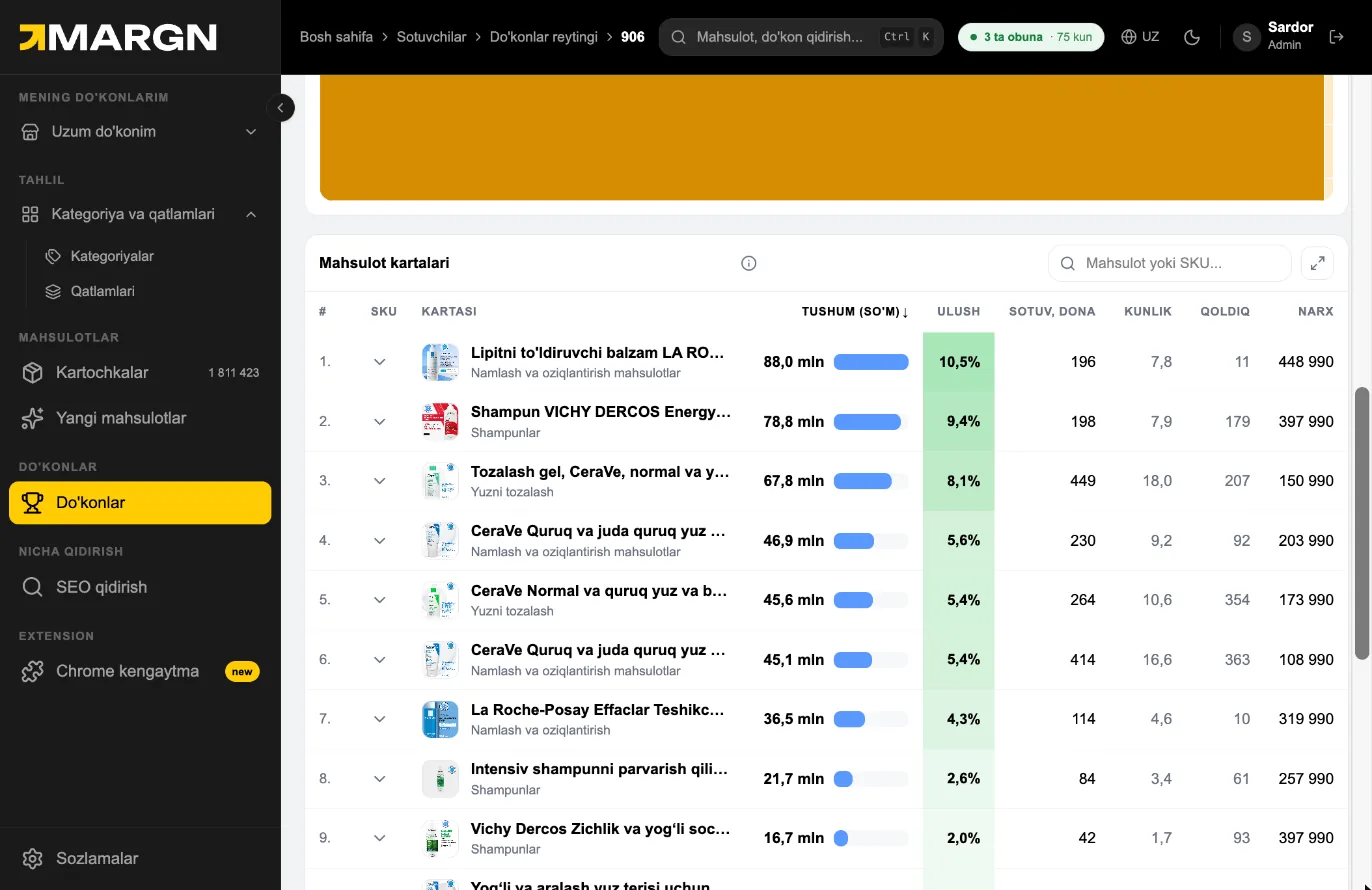The image size is (1372, 890).
Task: Open SEO qidirish page
Action: click(x=140, y=587)
